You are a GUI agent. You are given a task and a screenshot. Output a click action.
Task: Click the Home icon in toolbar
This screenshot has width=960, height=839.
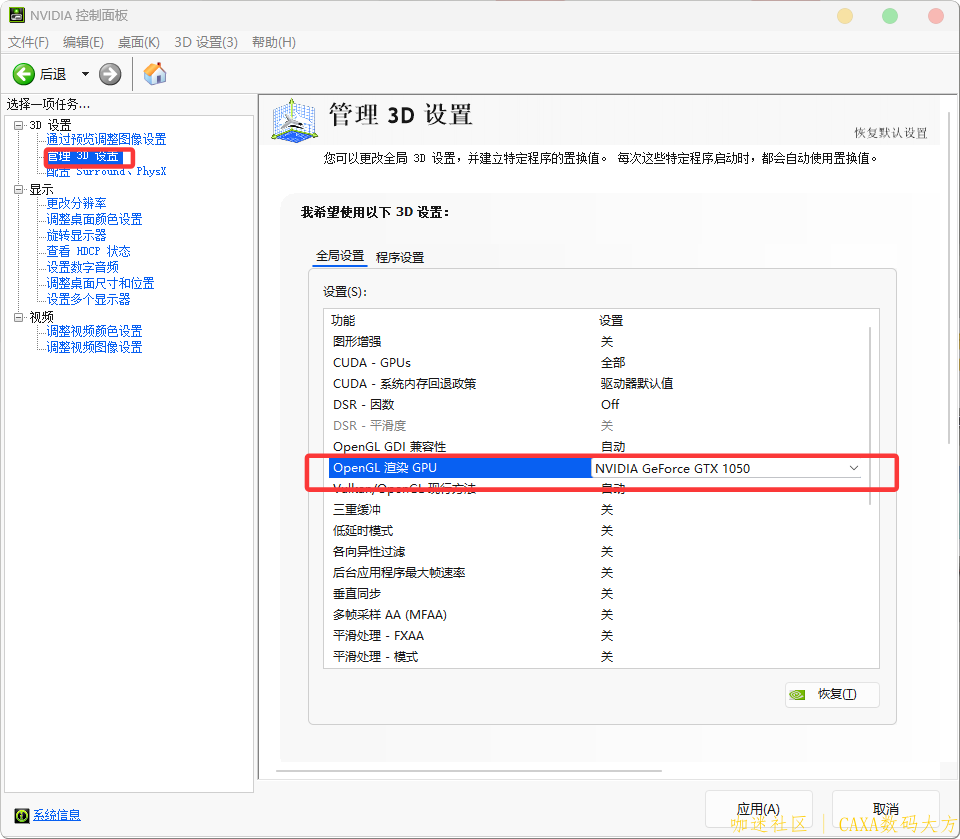[x=155, y=74]
